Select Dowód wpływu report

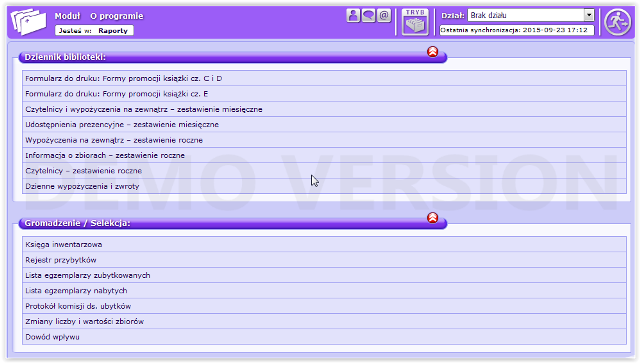[324, 337]
